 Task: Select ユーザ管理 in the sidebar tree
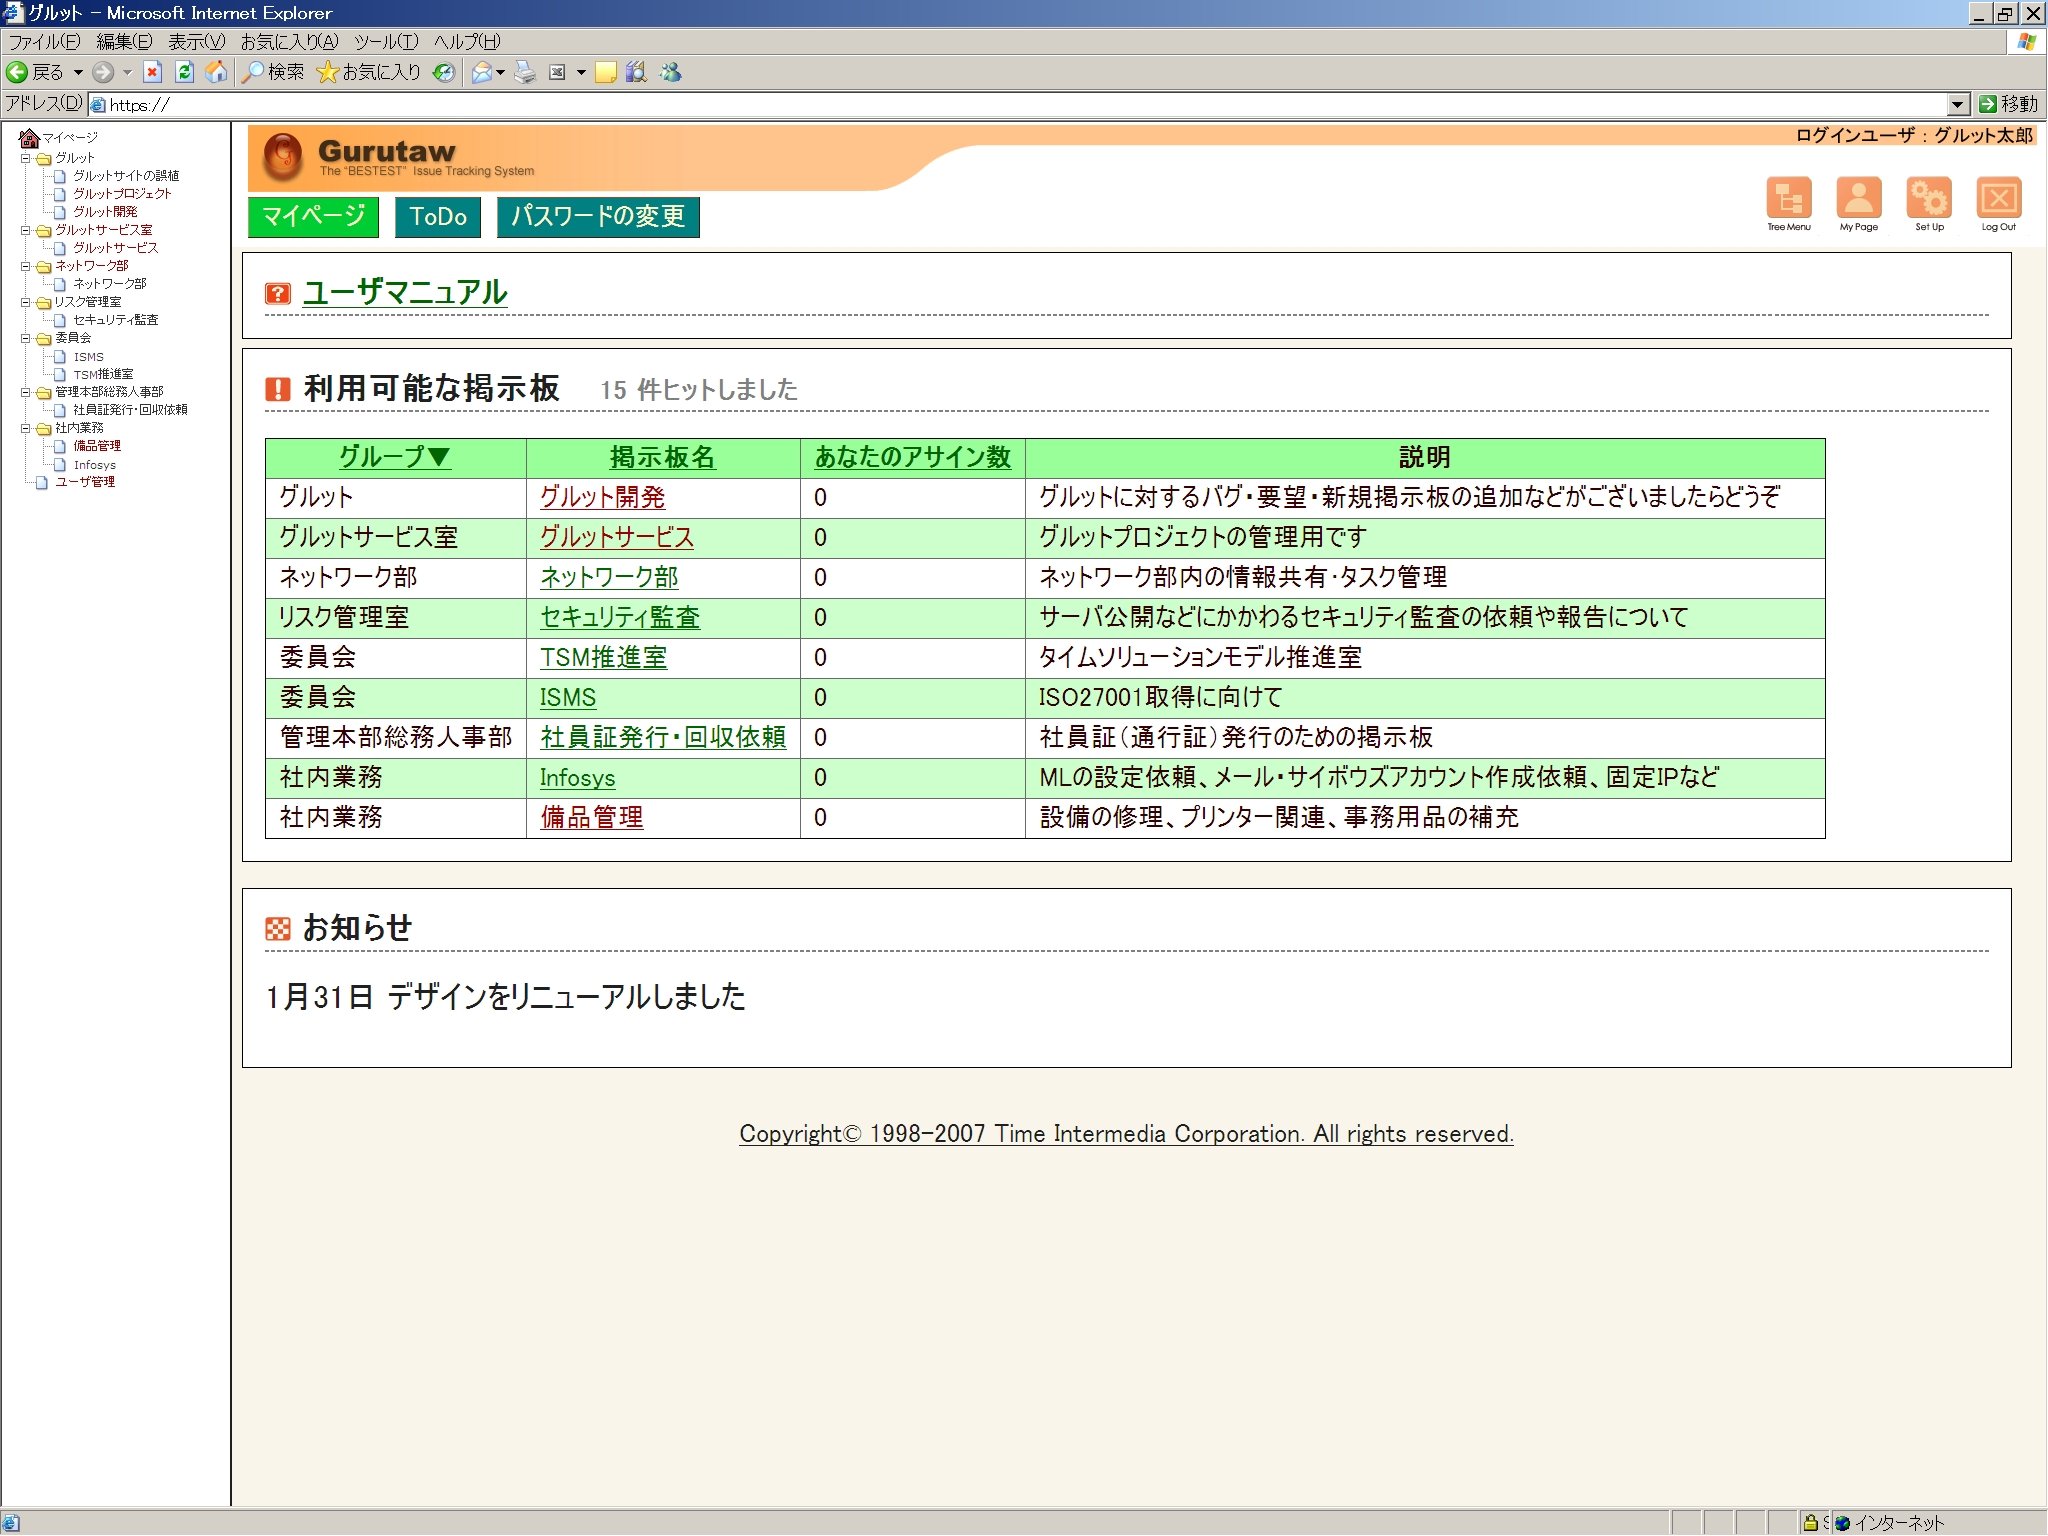click(85, 482)
